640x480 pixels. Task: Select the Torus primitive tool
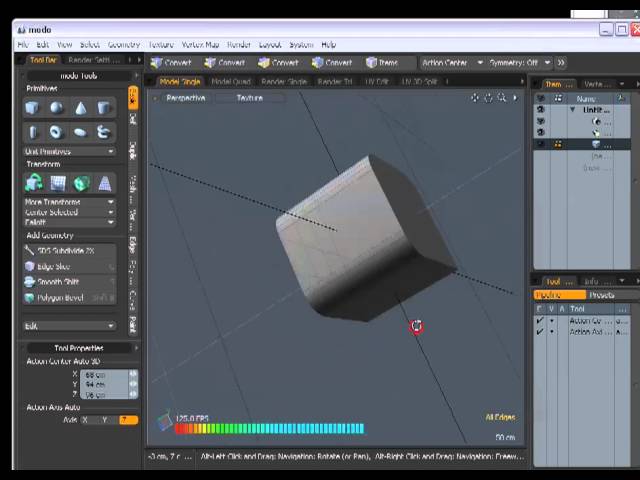pos(56,132)
